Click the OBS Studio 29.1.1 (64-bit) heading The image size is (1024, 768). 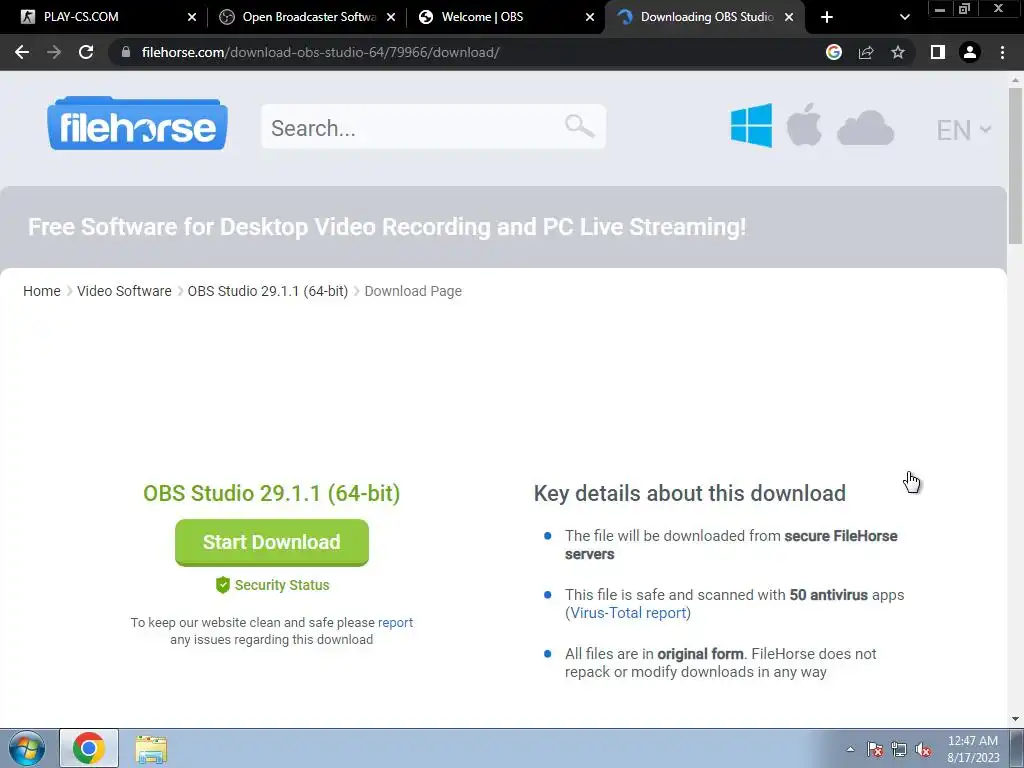coord(272,493)
